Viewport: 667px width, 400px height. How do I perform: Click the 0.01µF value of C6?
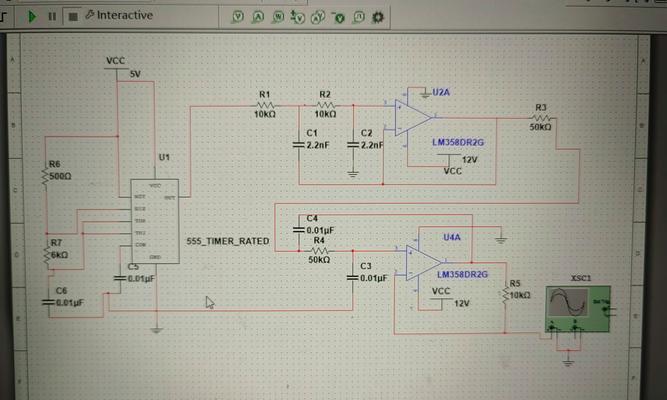(x=70, y=303)
